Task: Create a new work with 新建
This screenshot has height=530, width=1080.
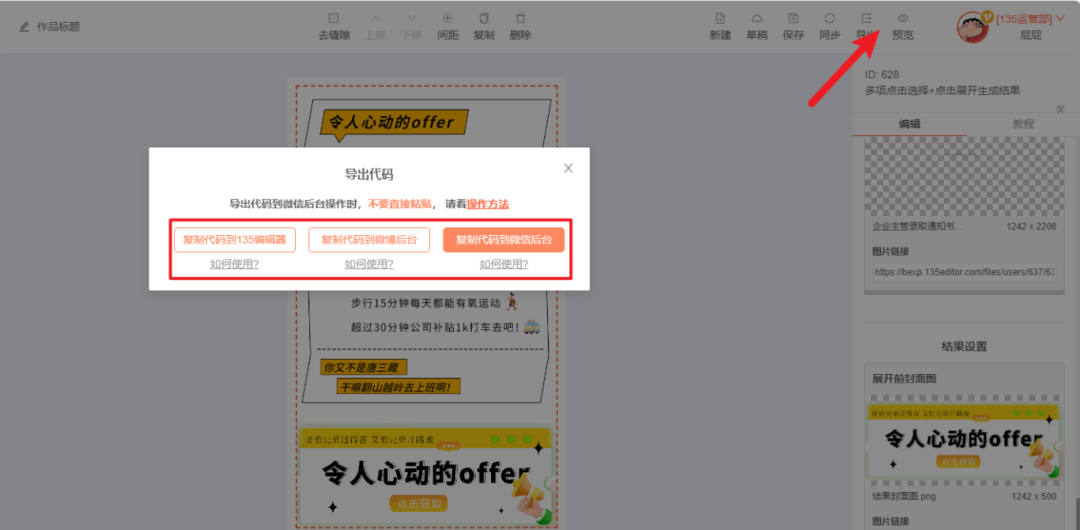Action: pyautogui.click(x=720, y=19)
